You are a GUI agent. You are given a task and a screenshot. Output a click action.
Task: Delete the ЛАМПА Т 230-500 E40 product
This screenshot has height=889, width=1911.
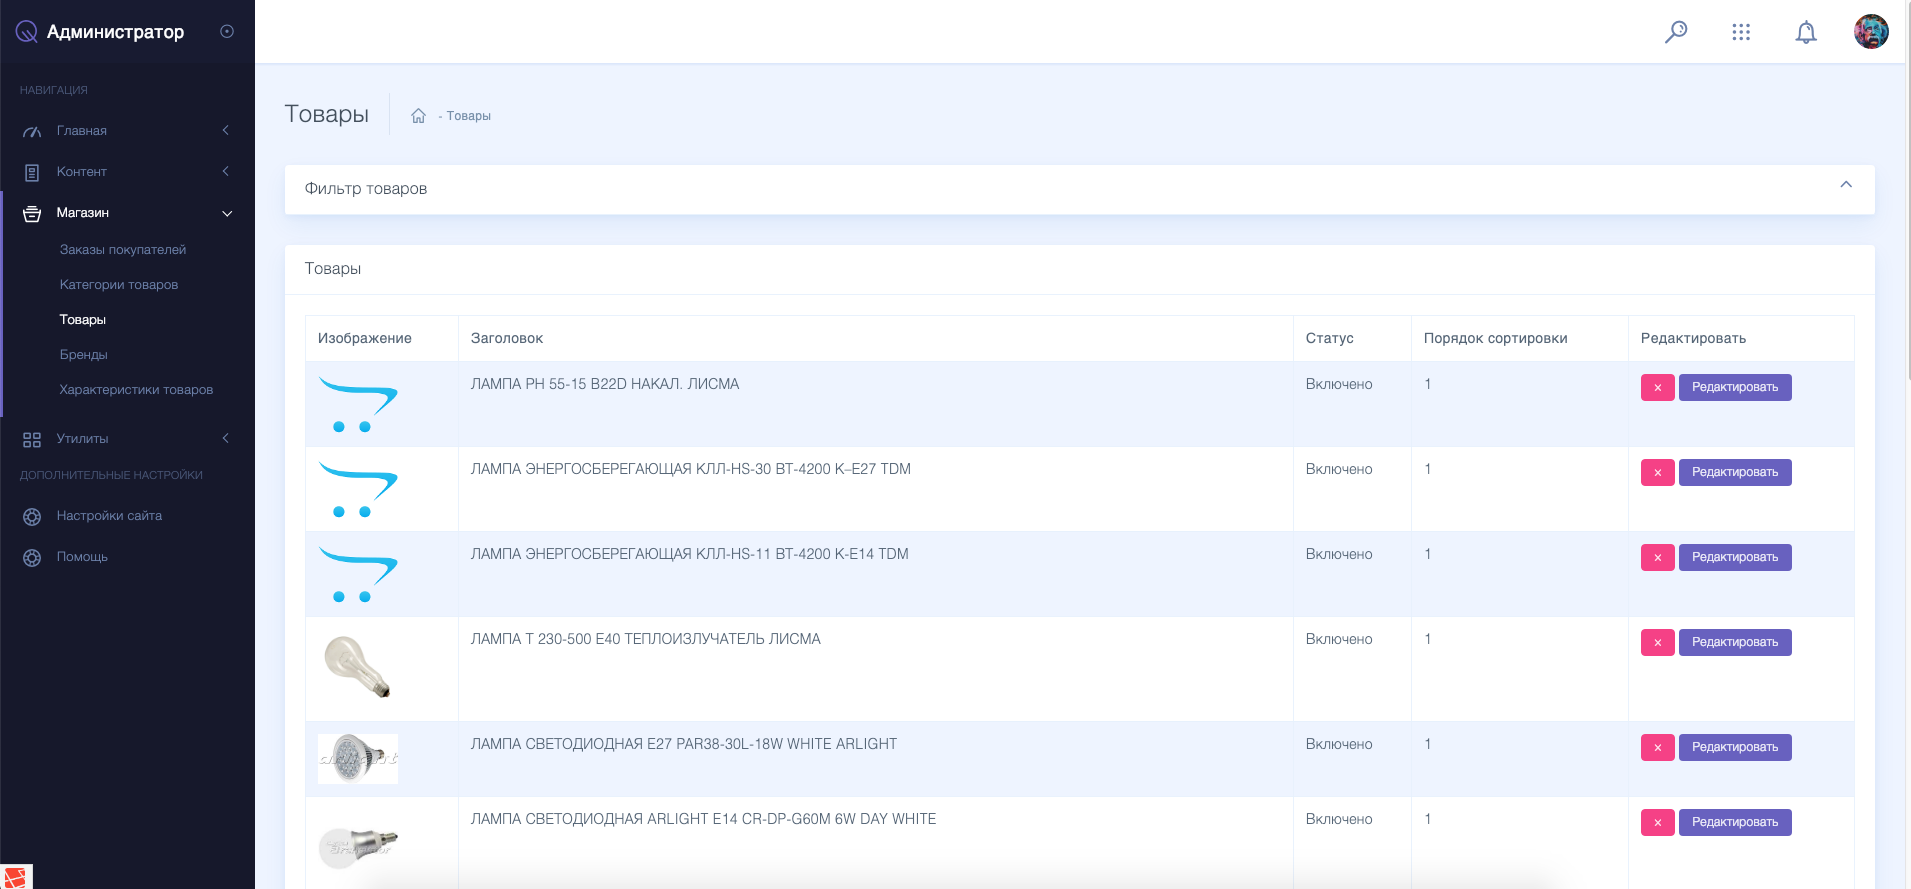(1657, 642)
